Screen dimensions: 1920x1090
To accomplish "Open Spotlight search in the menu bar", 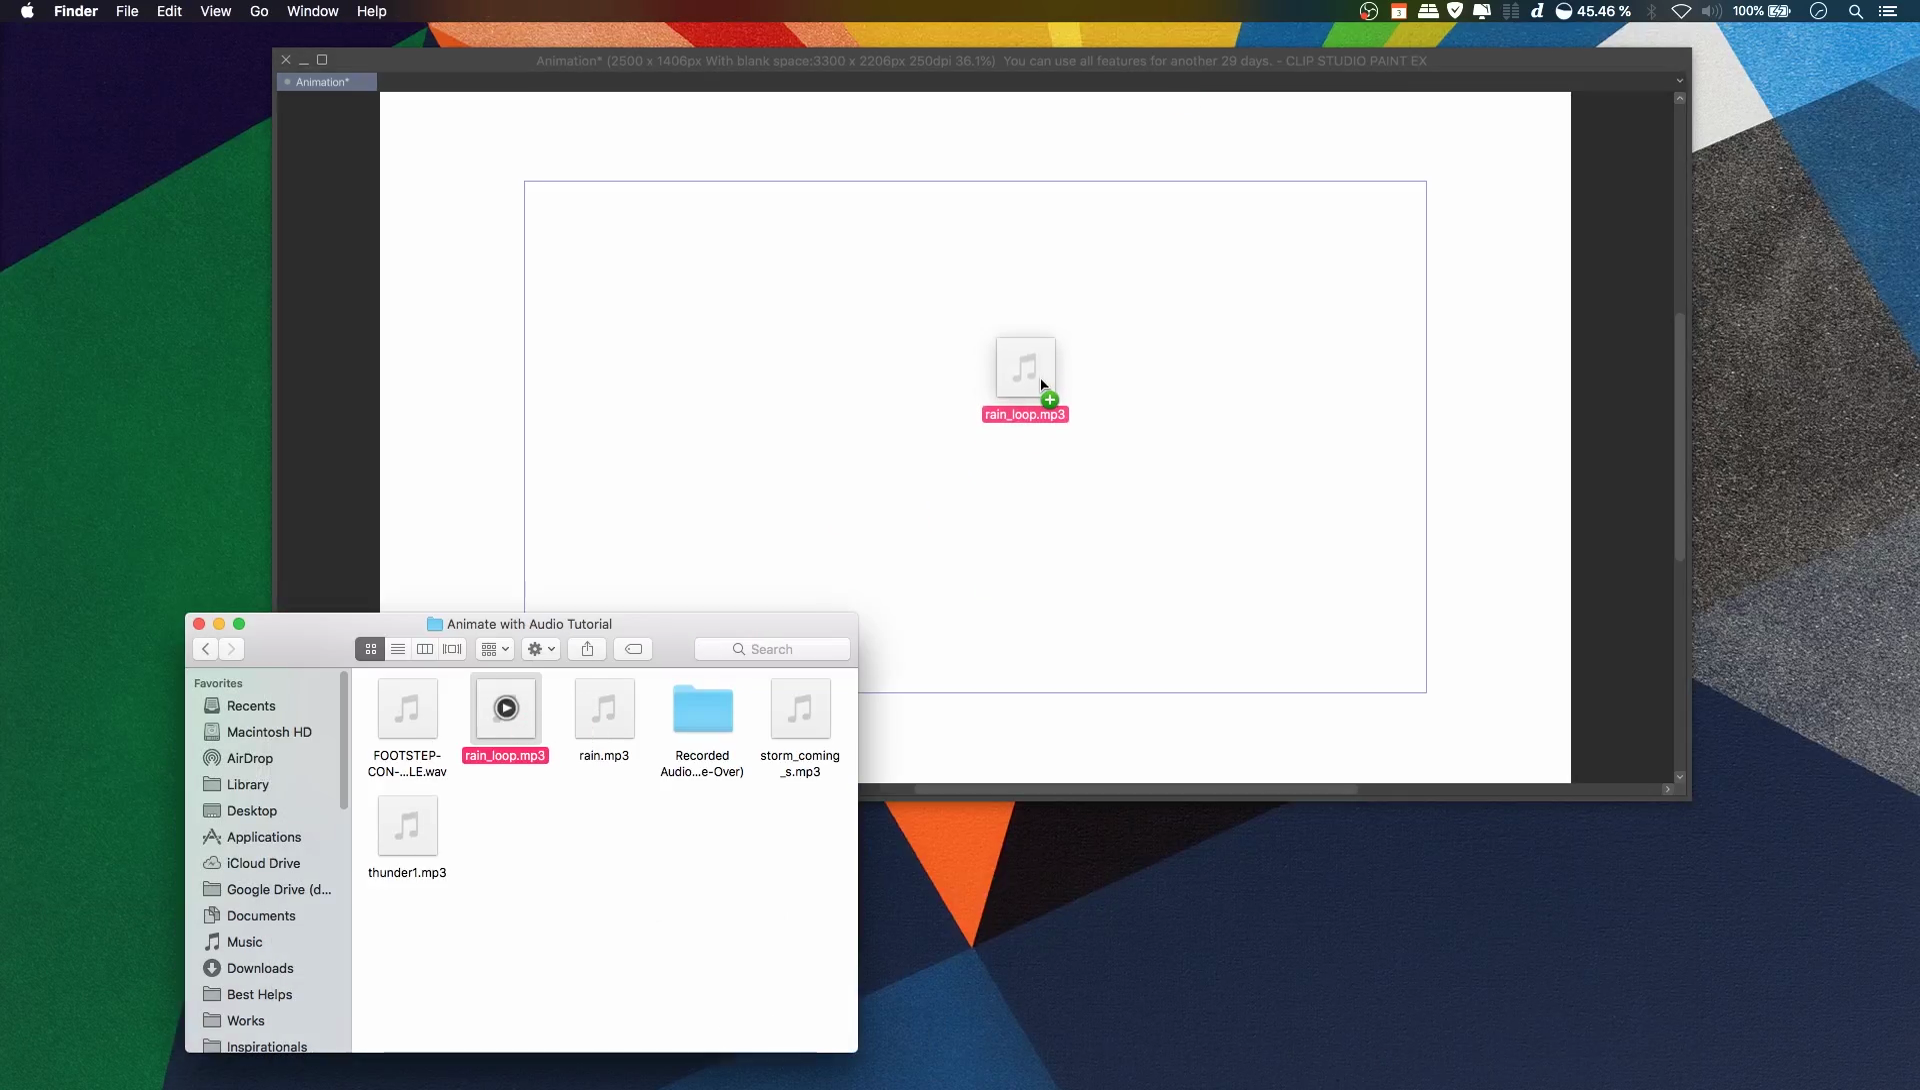I will click(x=1855, y=11).
